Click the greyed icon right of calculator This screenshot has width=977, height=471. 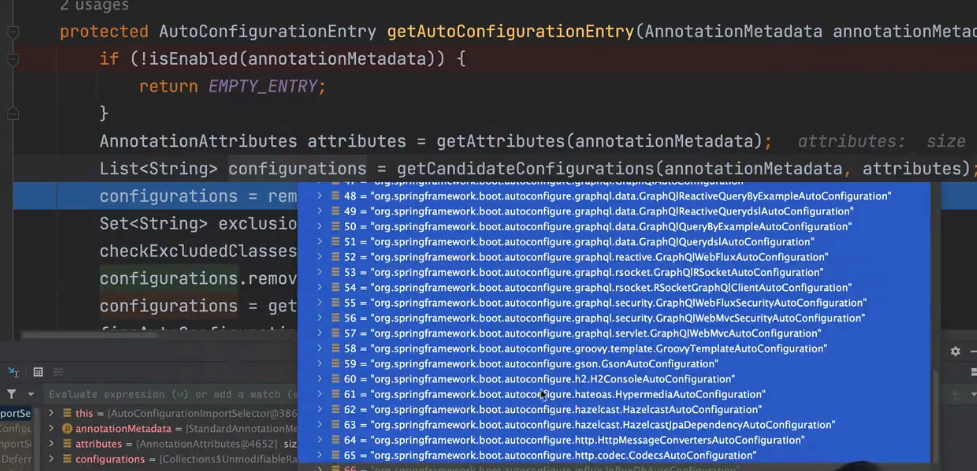click(x=58, y=372)
